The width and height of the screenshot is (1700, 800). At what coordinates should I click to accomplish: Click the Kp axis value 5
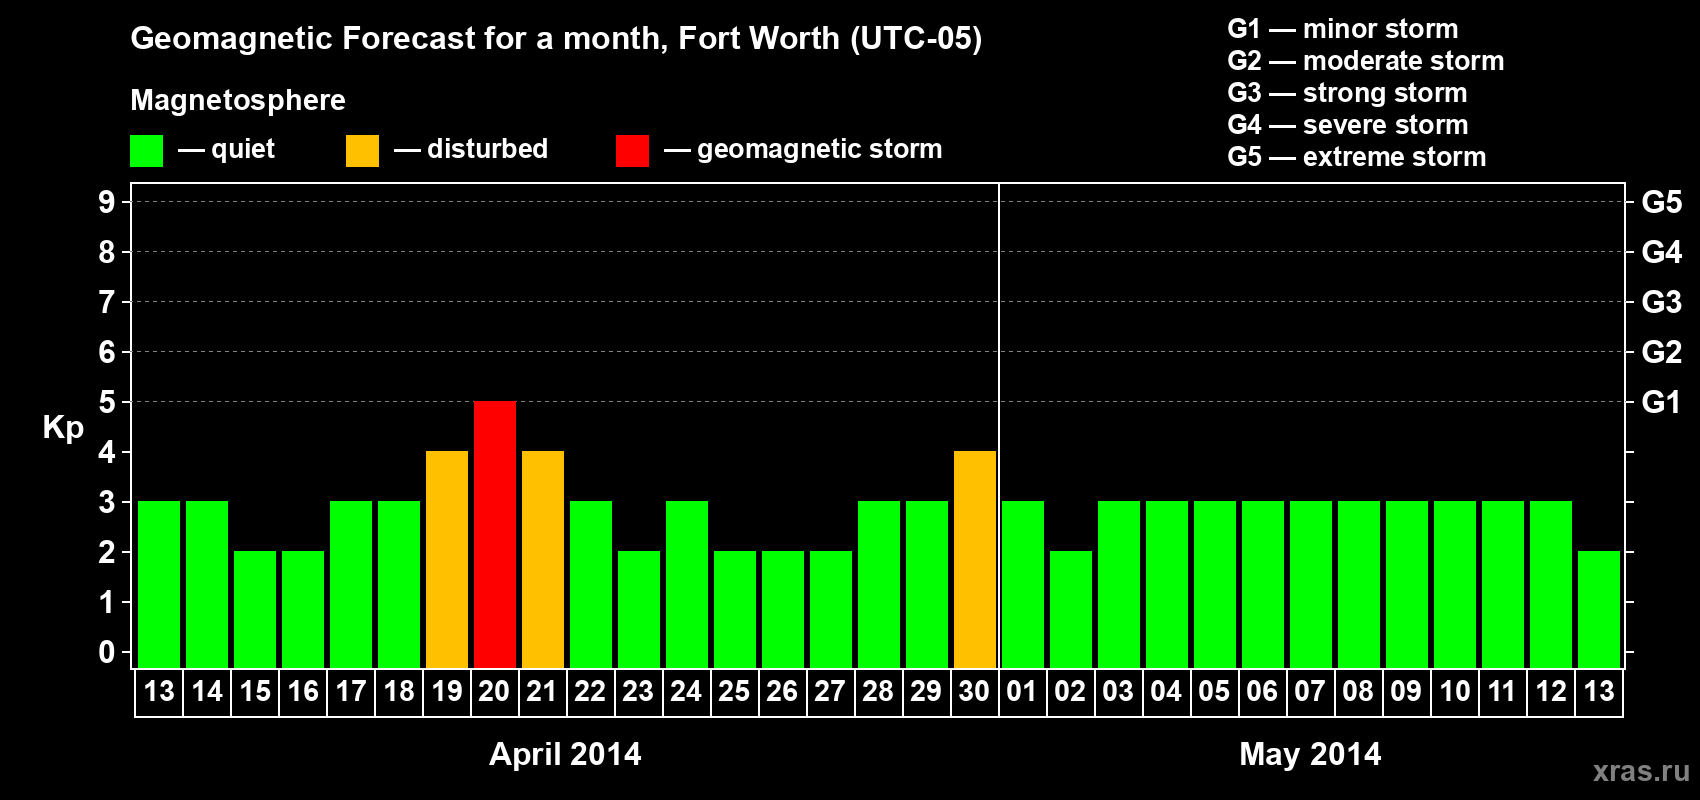107,402
